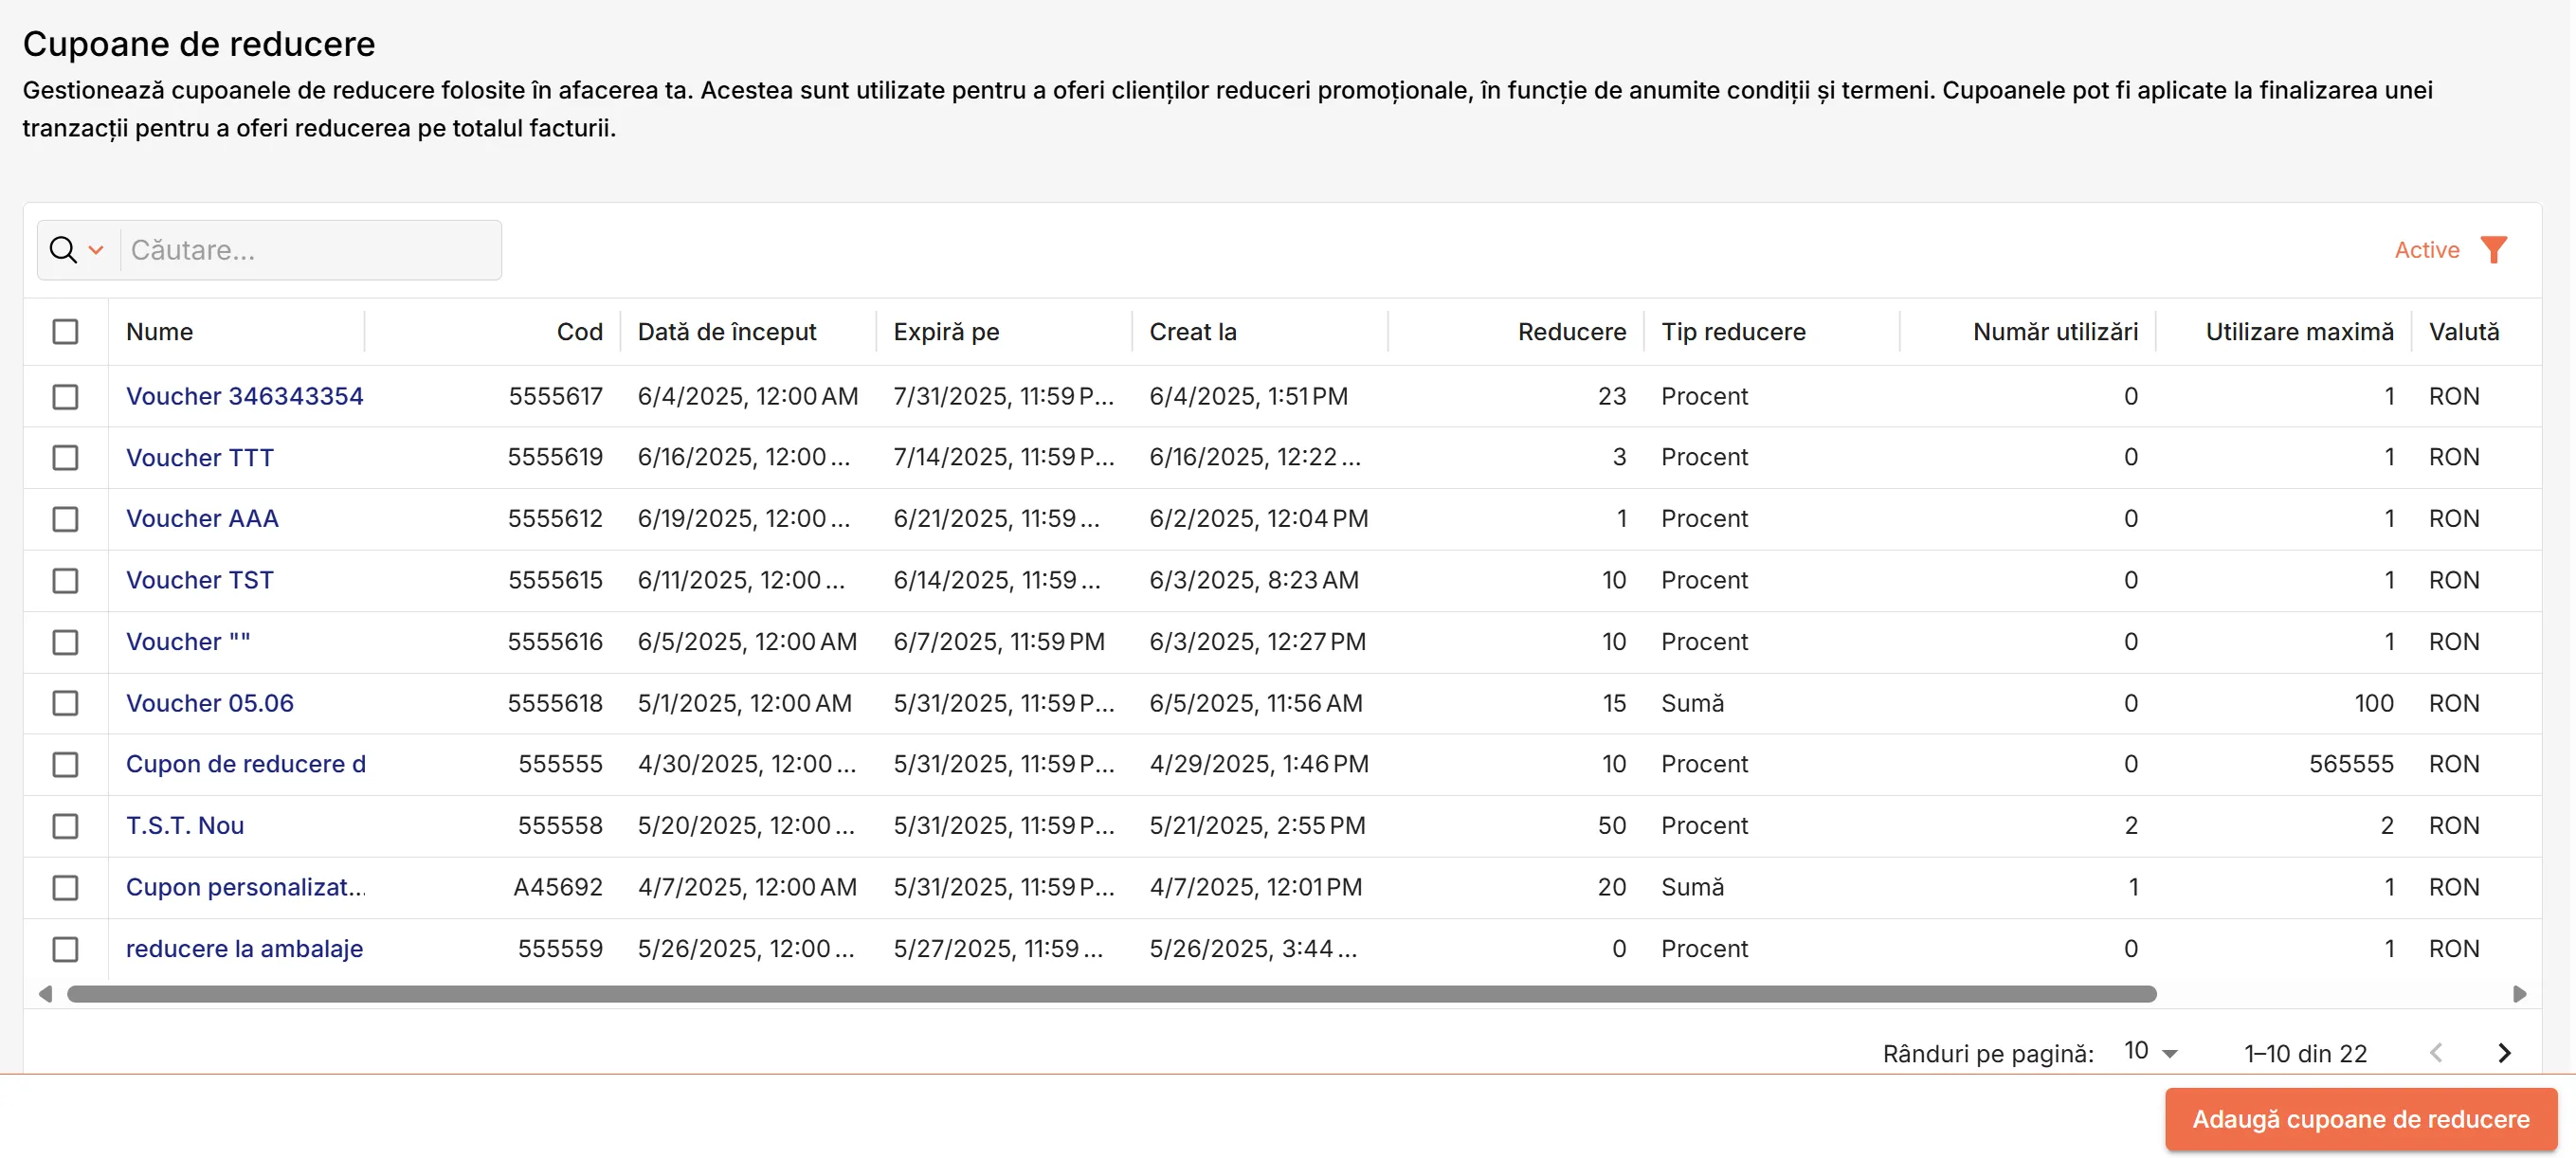Screen dimensions: 2576x1158
Task: Check the Voucher TST row checkbox
Action: 65,581
